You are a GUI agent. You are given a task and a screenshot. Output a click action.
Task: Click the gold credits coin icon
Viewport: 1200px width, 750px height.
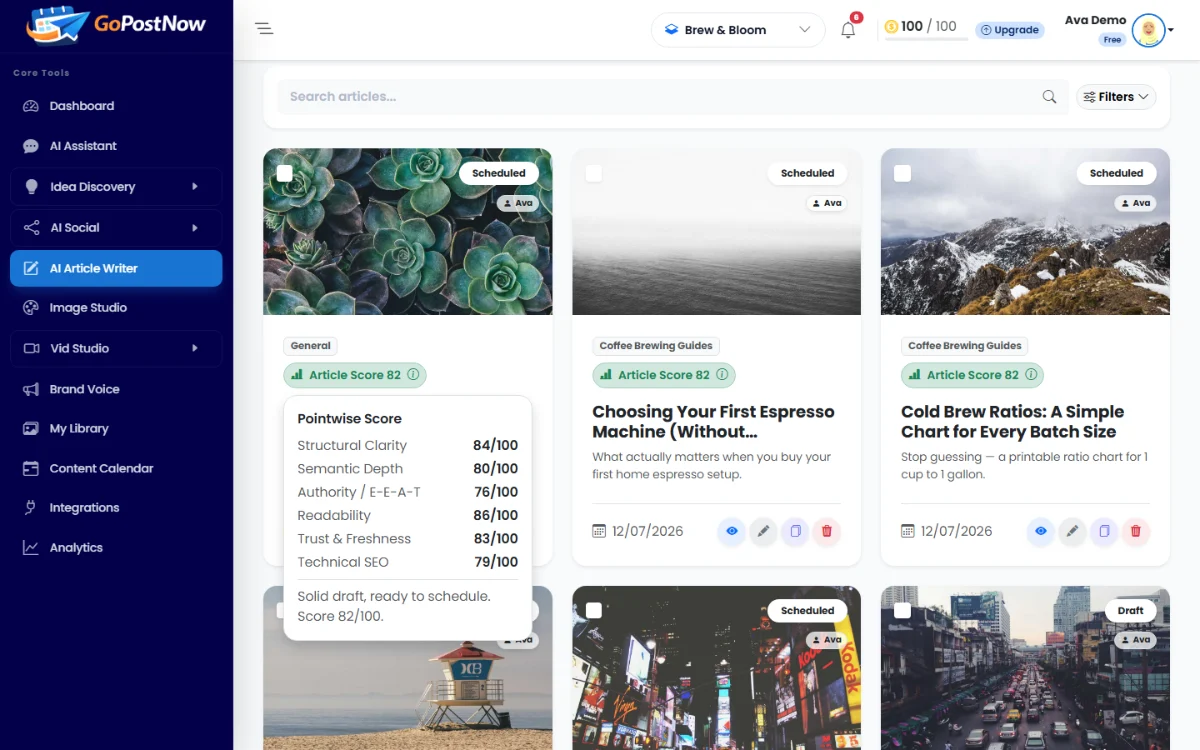click(891, 27)
